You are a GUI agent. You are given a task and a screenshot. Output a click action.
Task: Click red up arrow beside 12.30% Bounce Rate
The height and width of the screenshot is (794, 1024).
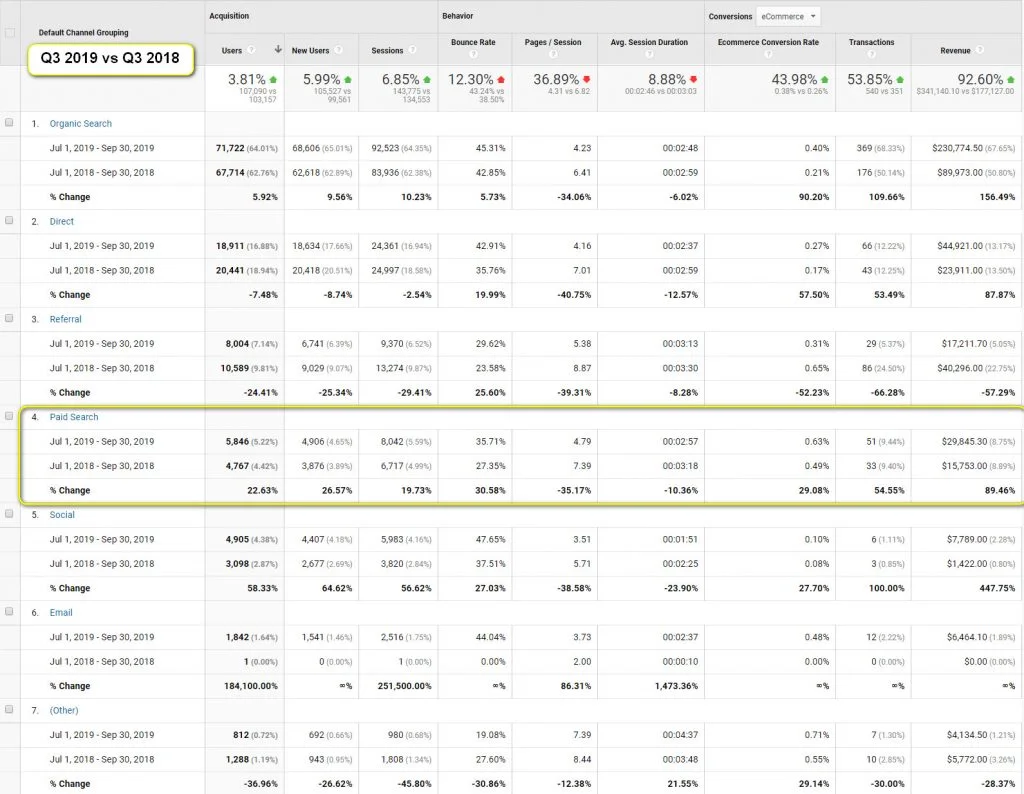click(x=501, y=80)
